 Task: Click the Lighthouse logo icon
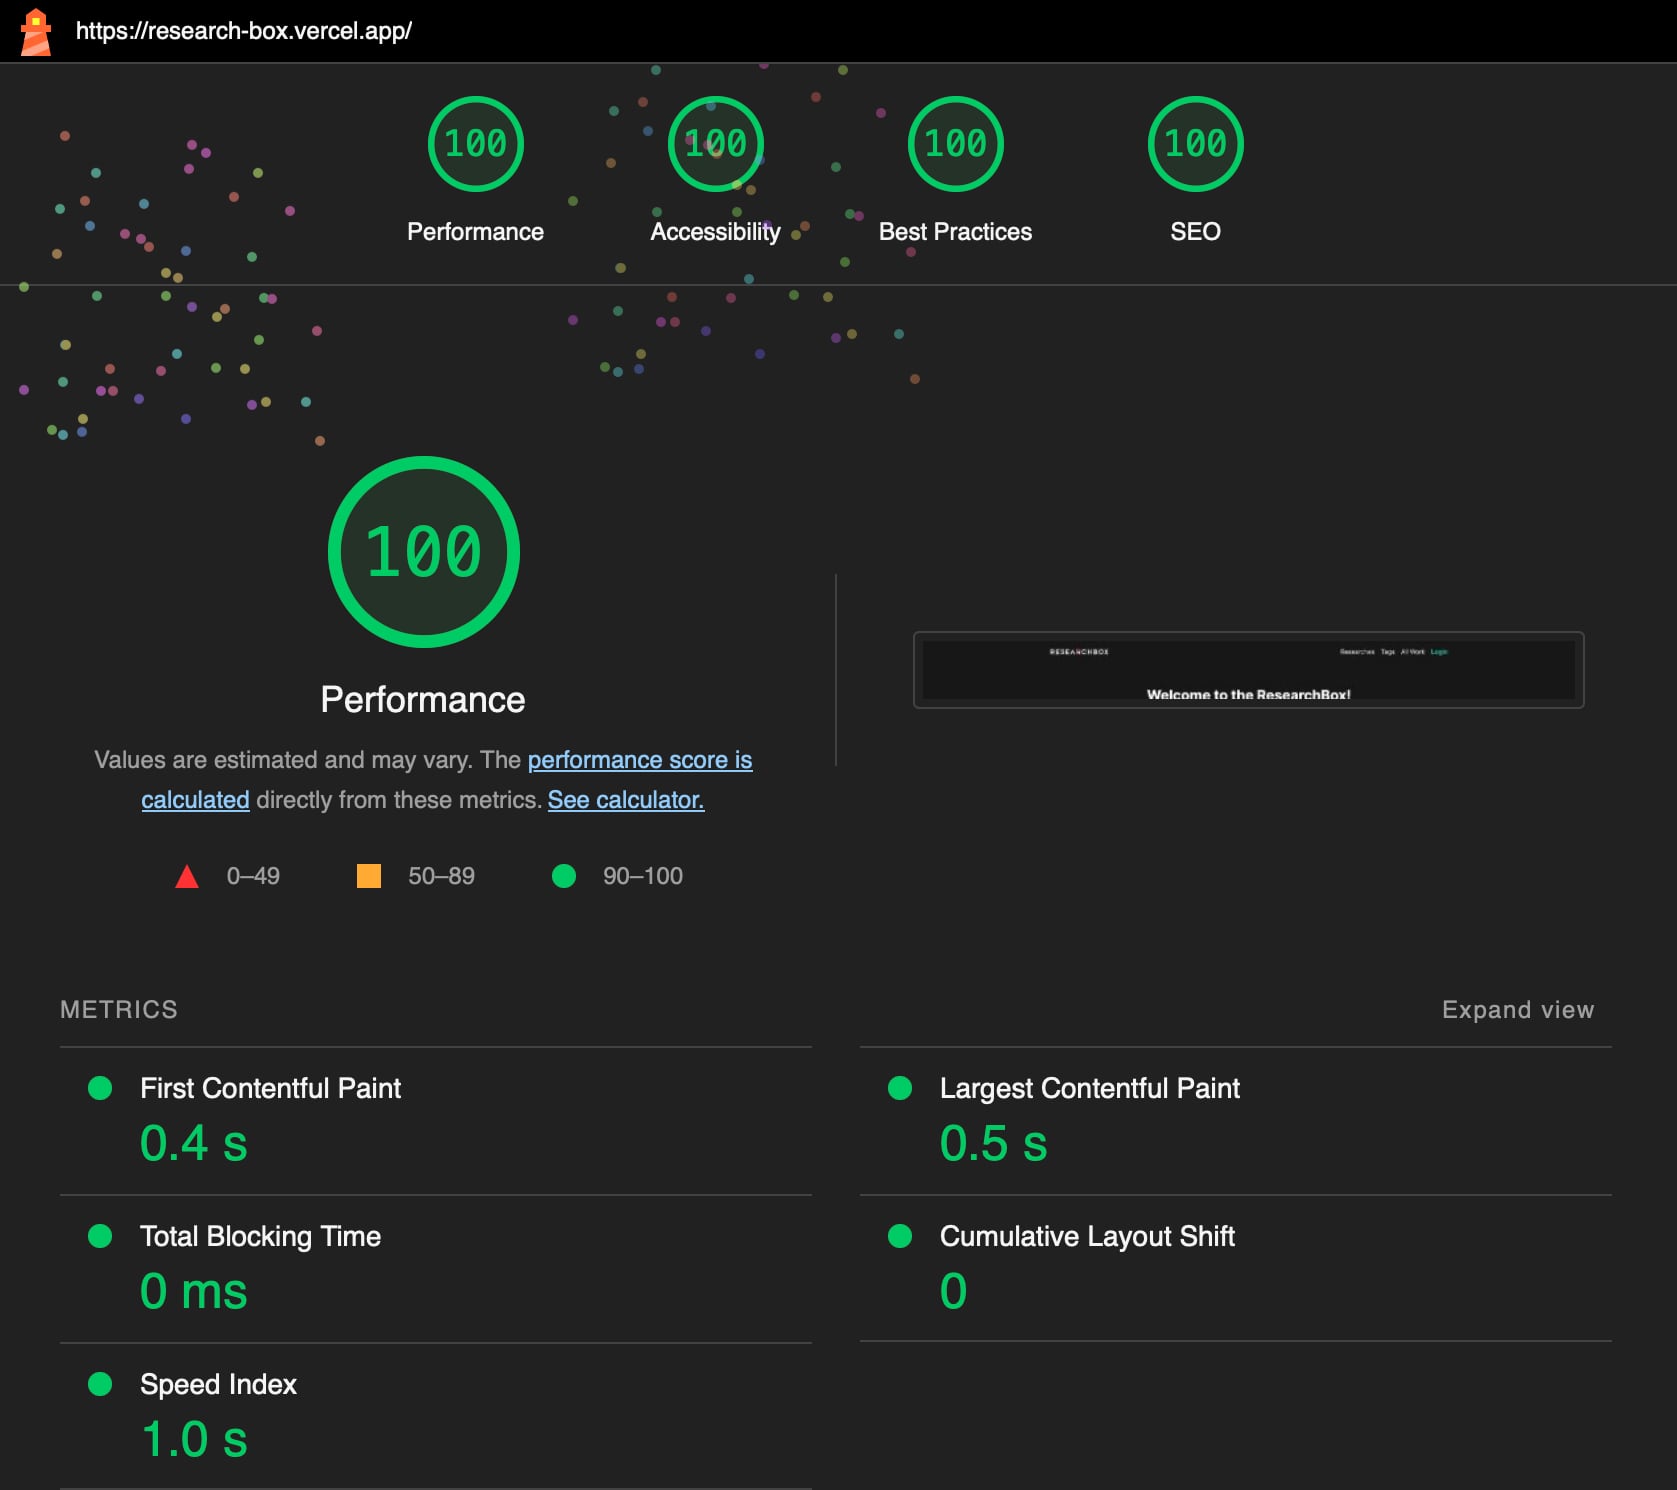click(x=36, y=31)
